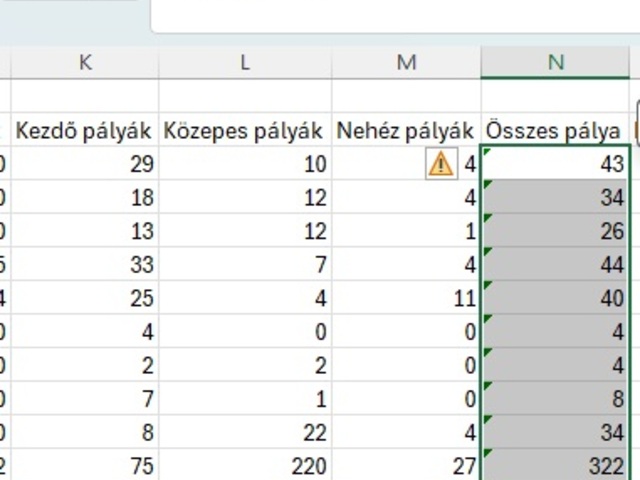Select the cell with value 220

click(x=245, y=467)
